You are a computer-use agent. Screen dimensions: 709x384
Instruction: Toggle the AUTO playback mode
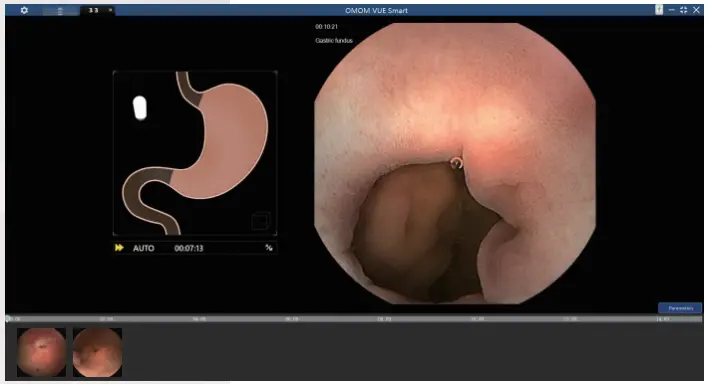(143, 248)
